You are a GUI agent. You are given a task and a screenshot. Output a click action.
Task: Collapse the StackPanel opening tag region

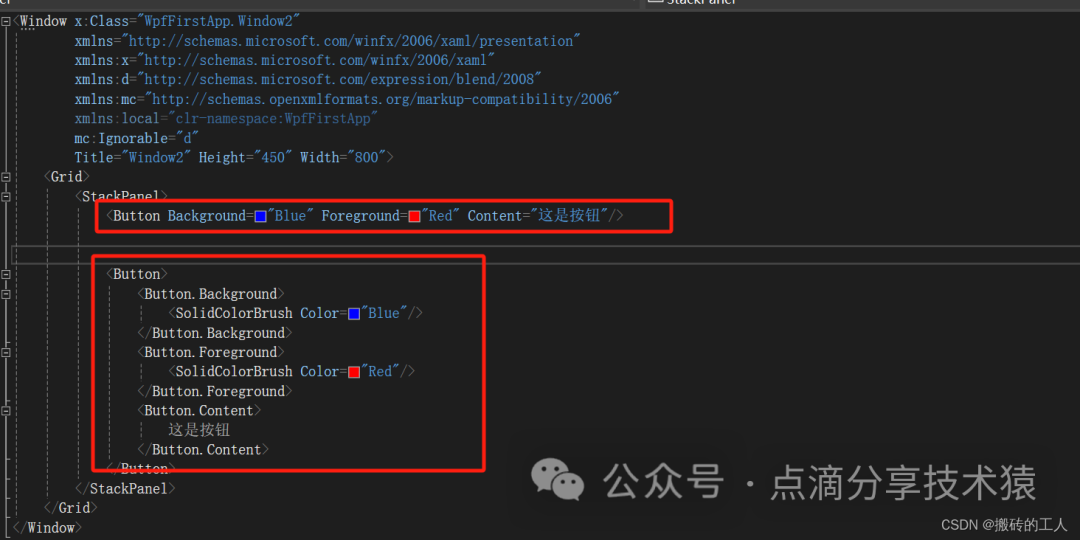7,196
